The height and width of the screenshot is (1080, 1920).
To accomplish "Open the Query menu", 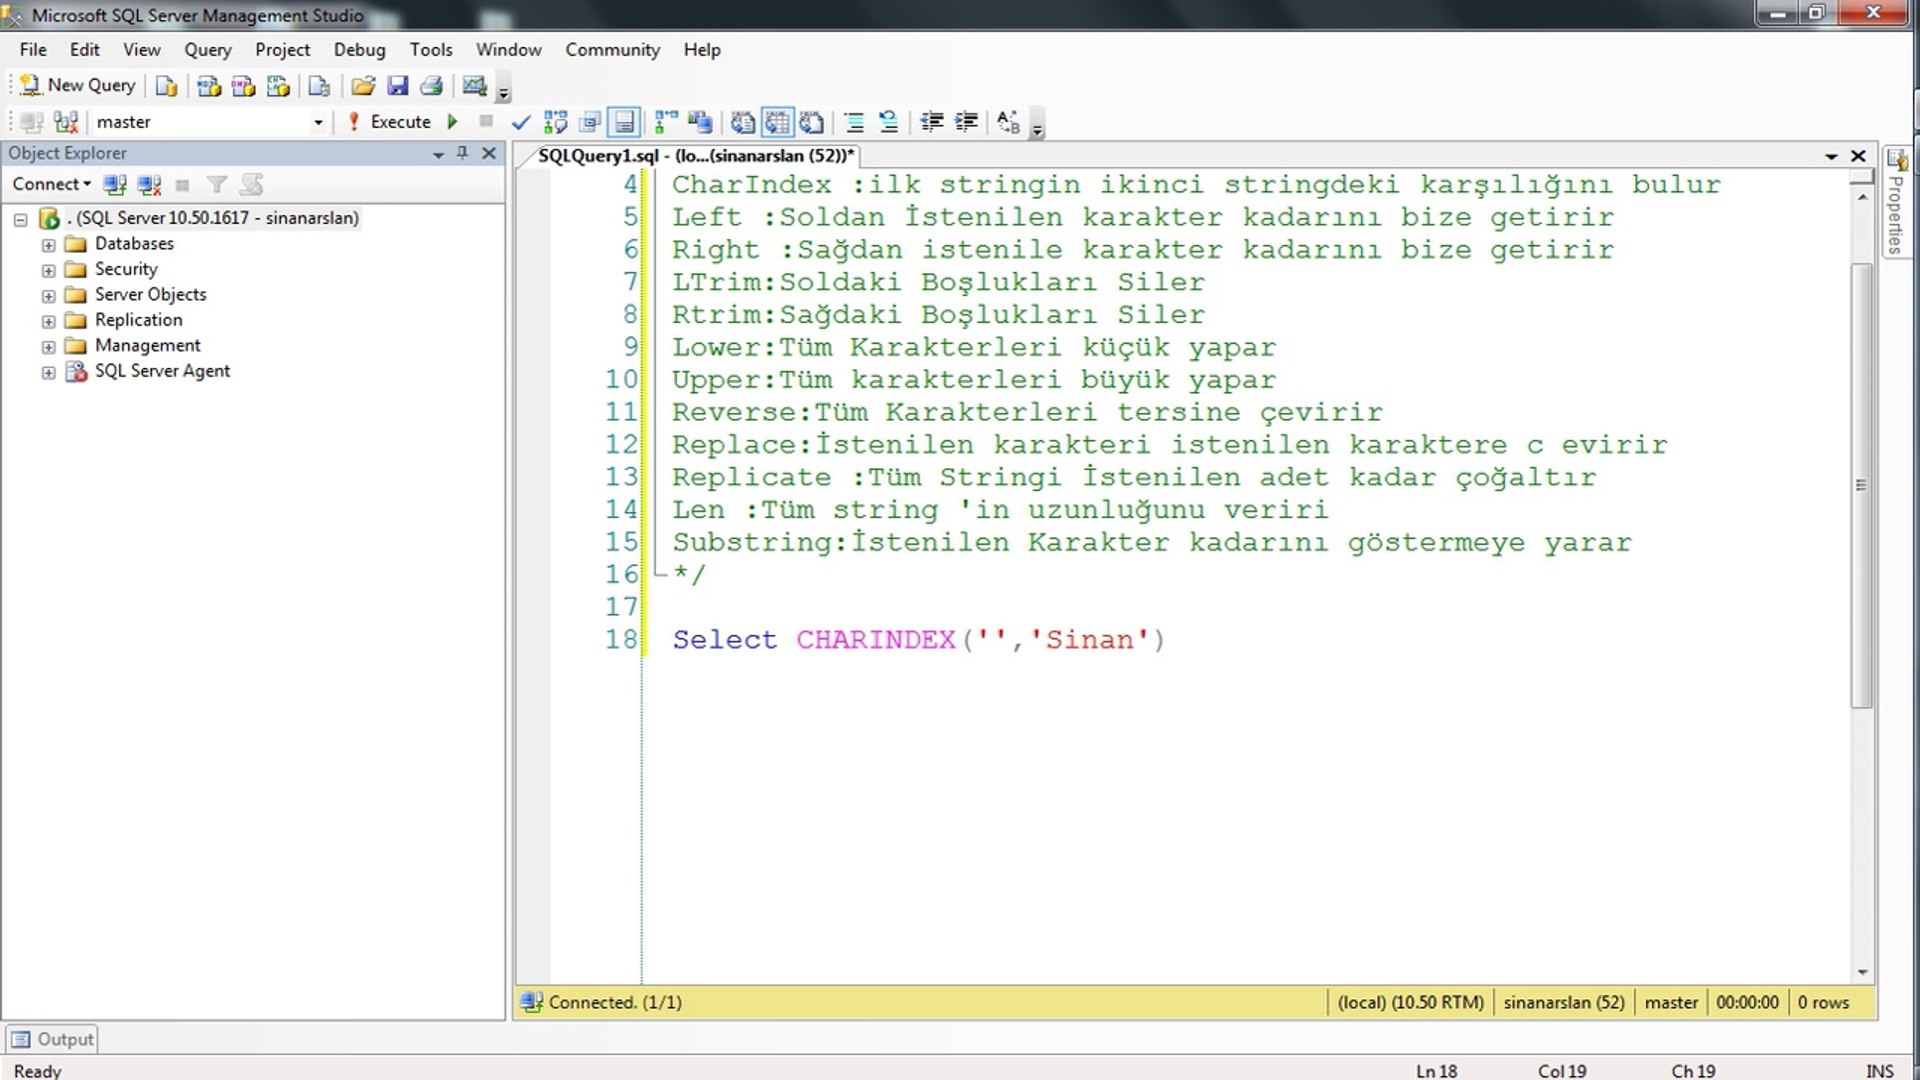I will 207,50.
